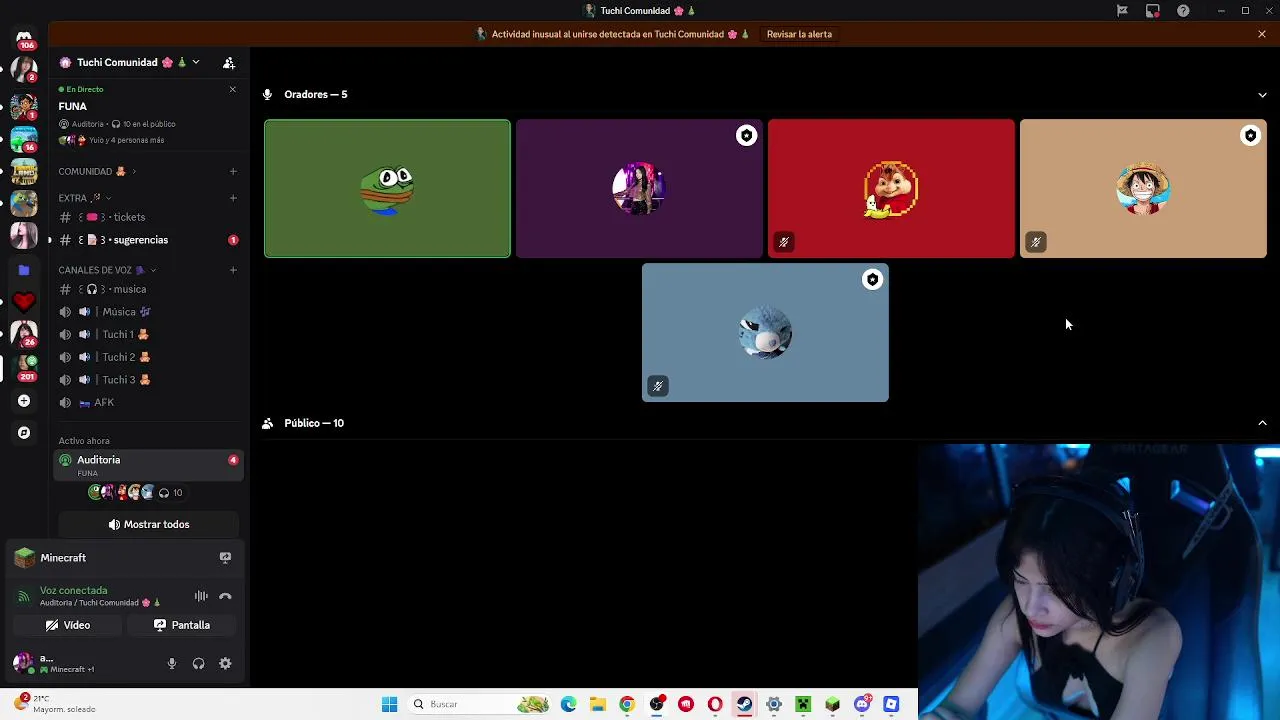Disconnect from voice with hang-up icon
Screen dimensions: 1280x720
[225, 596]
